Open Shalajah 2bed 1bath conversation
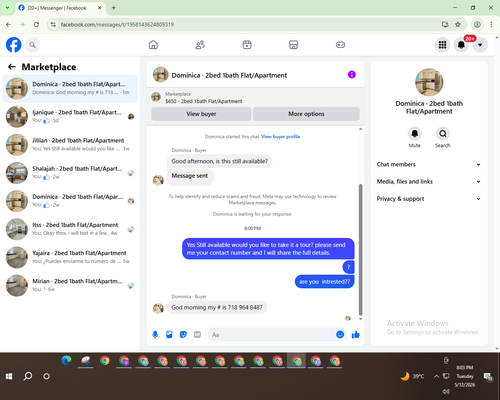The image size is (500, 400). point(70,173)
